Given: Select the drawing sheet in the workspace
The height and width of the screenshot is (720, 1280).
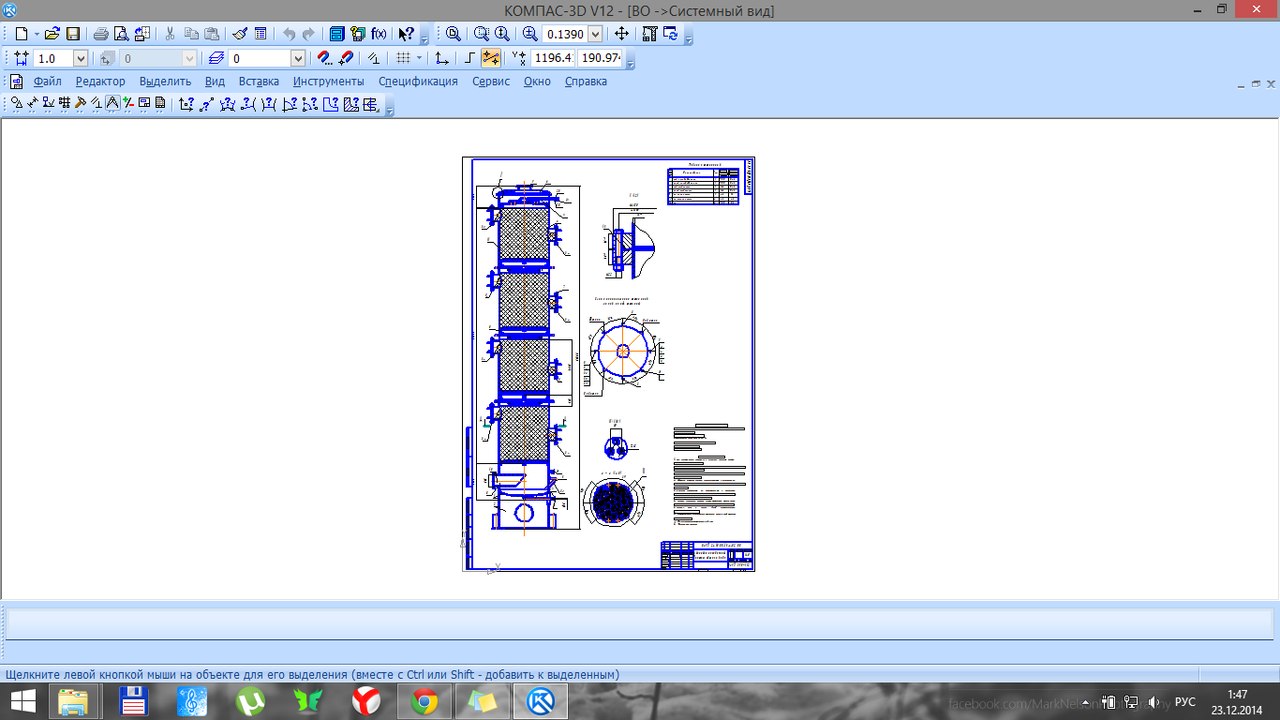Looking at the screenshot, I should point(608,364).
